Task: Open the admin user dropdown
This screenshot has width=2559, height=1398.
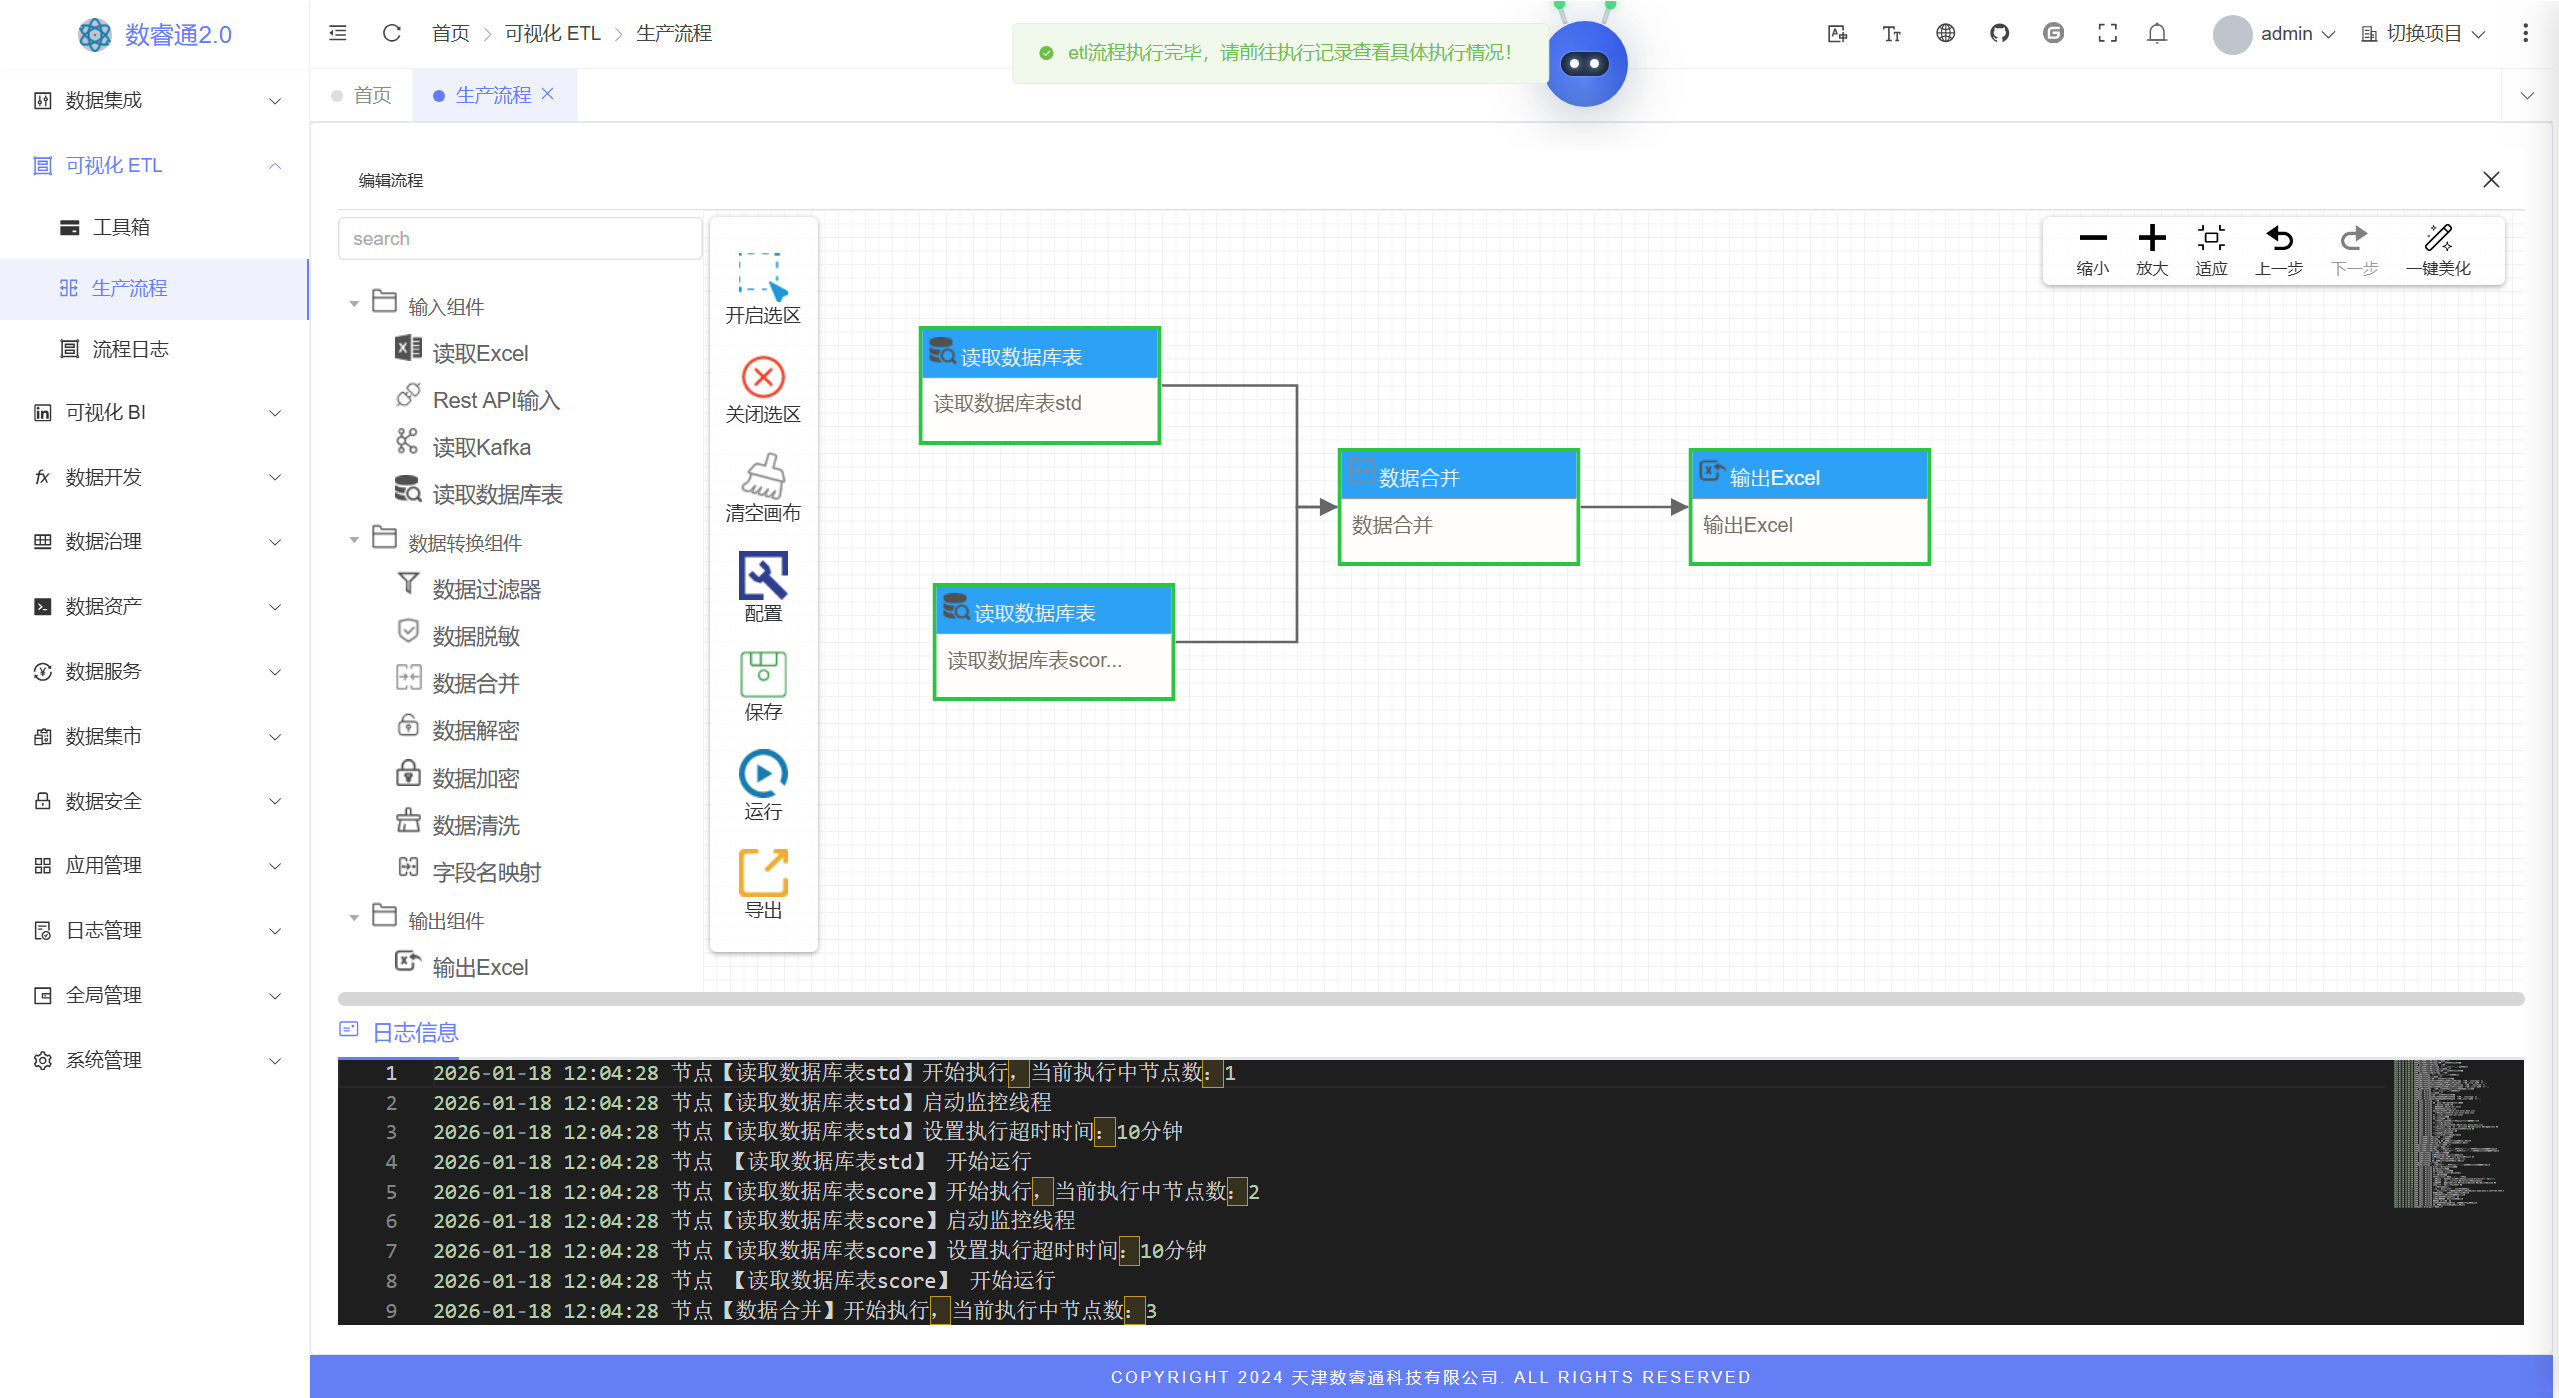Action: 2285,34
